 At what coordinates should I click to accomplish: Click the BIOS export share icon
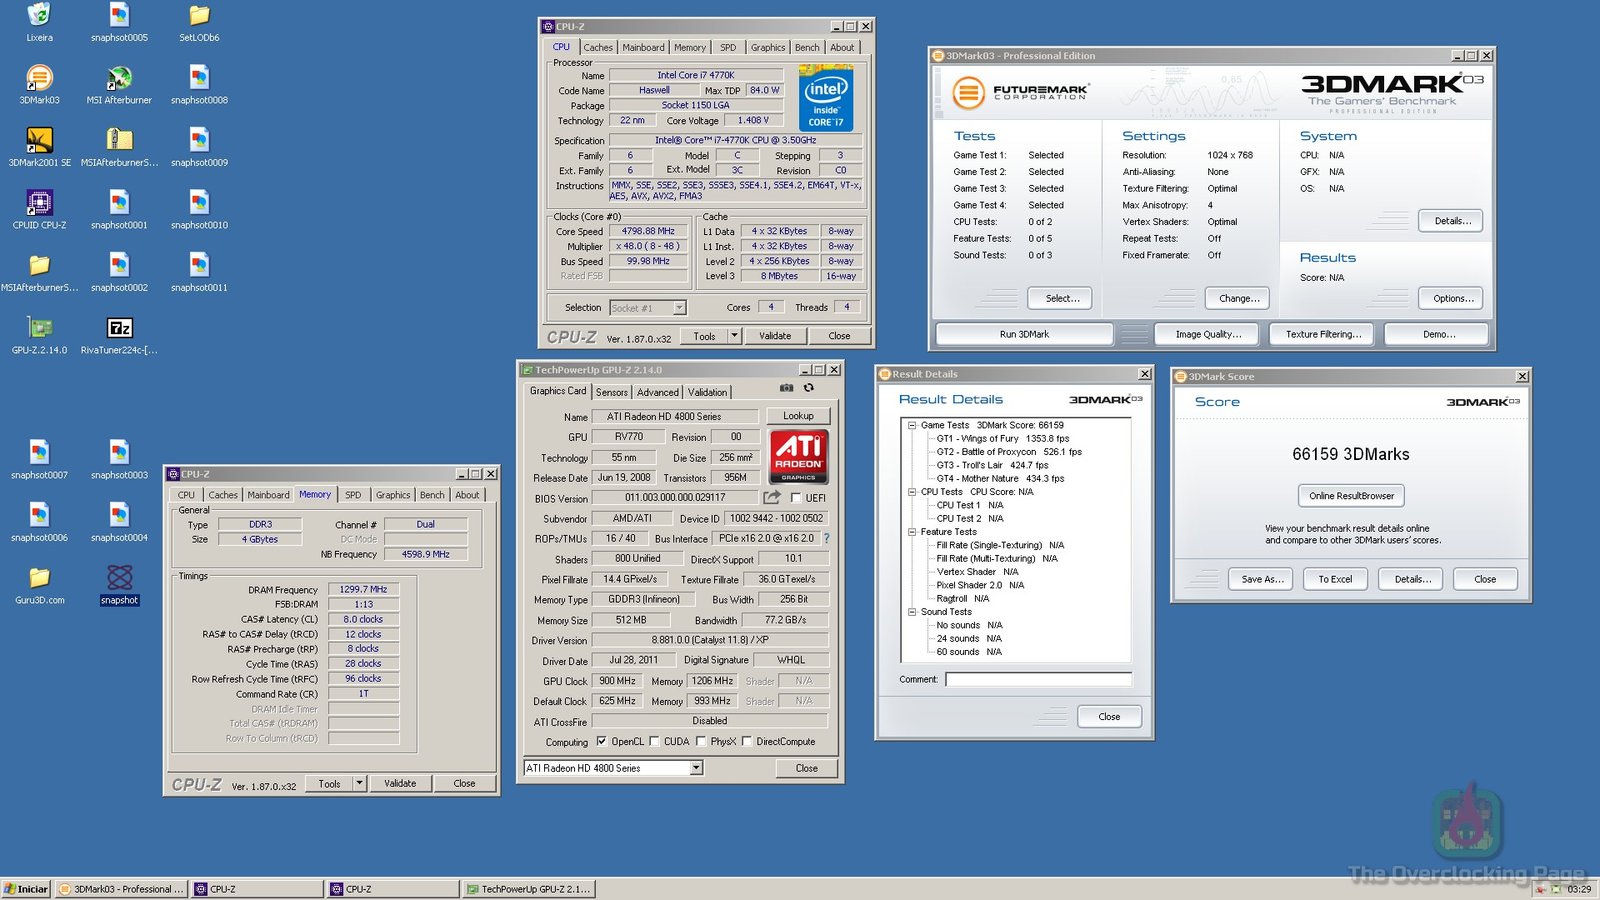tap(772, 497)
